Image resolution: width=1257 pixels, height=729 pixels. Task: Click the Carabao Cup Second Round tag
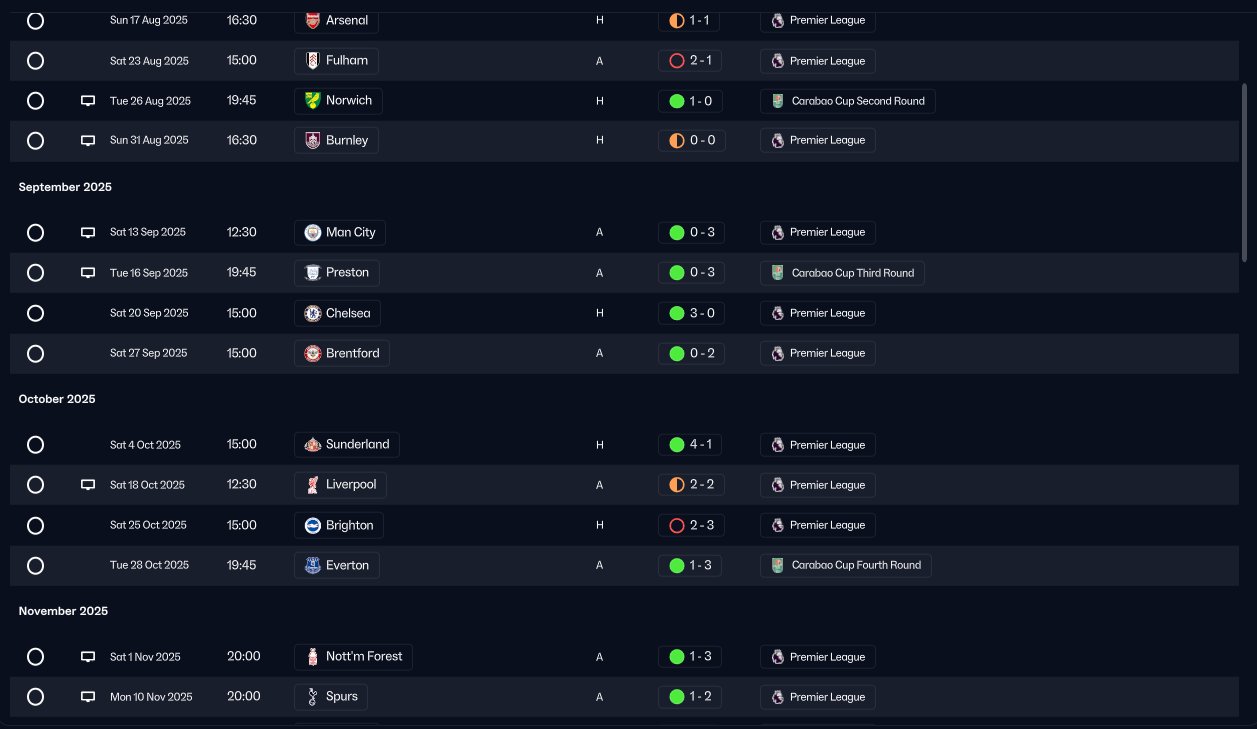point(847,101)
